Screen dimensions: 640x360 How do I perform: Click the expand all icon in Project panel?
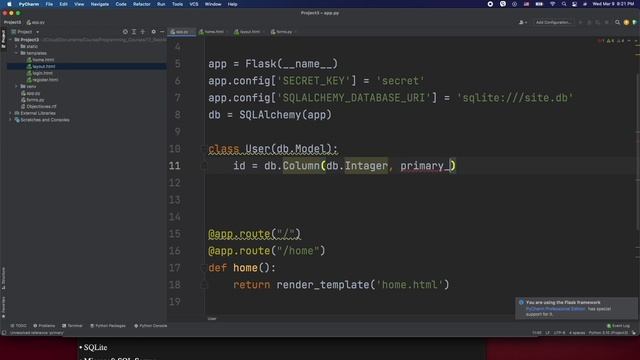click(134, 32)
